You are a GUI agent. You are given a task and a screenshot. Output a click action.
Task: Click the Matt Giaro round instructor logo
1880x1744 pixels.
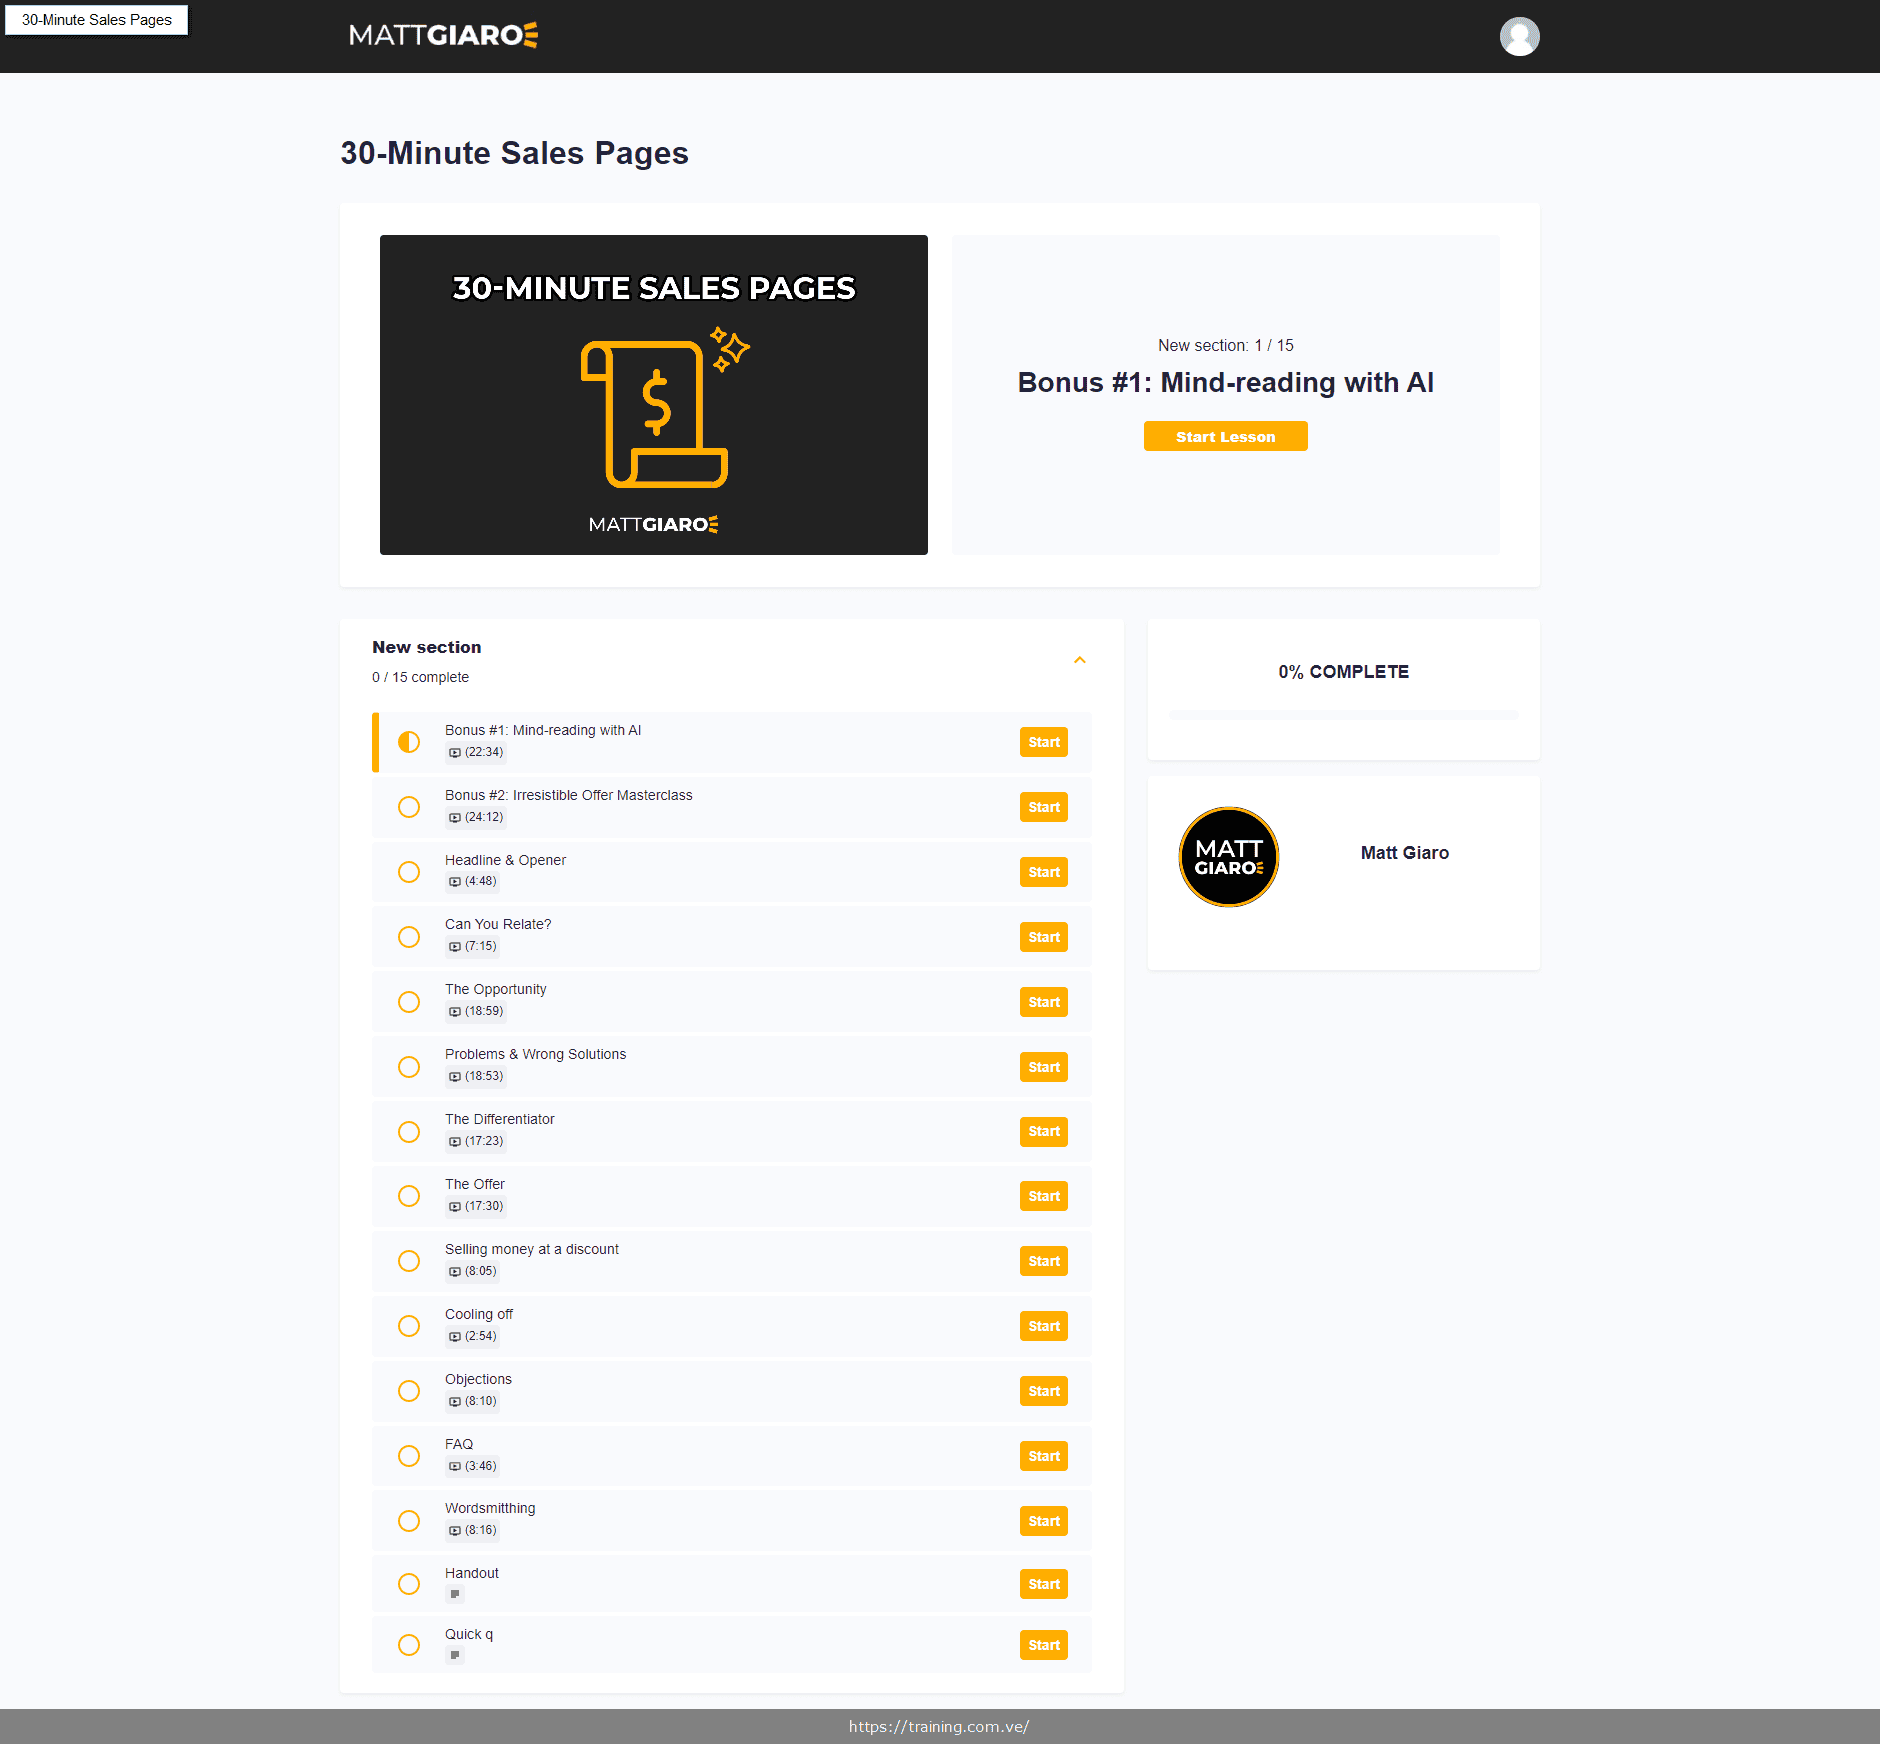pos(1228,857)
